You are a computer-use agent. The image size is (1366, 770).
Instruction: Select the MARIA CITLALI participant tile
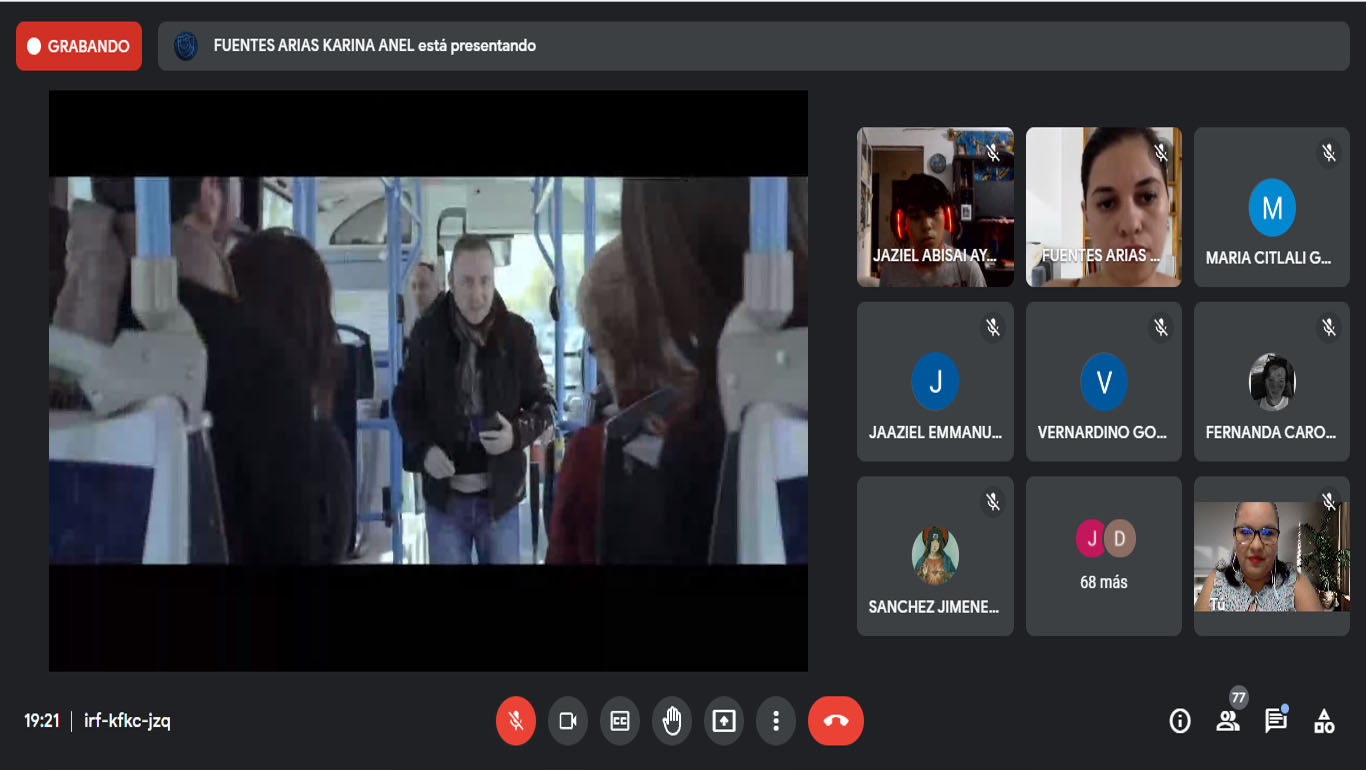pos(1271,207)
